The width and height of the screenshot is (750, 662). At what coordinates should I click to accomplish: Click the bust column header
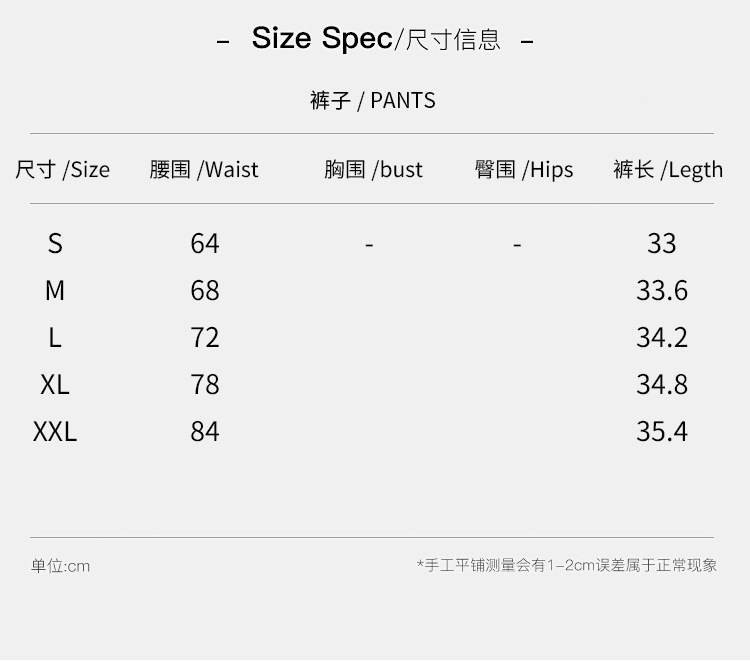(373, 169)
